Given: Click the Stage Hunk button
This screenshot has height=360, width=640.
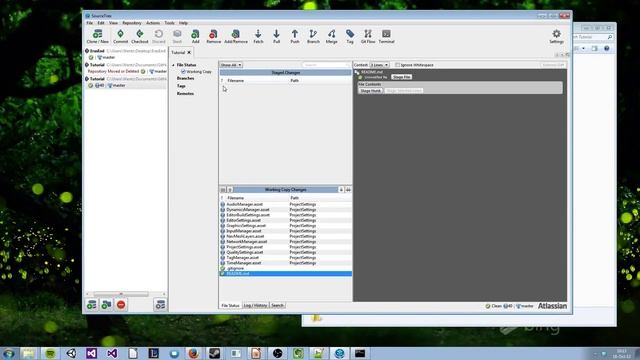Looking at the screenshot, I should click(371, 91).
